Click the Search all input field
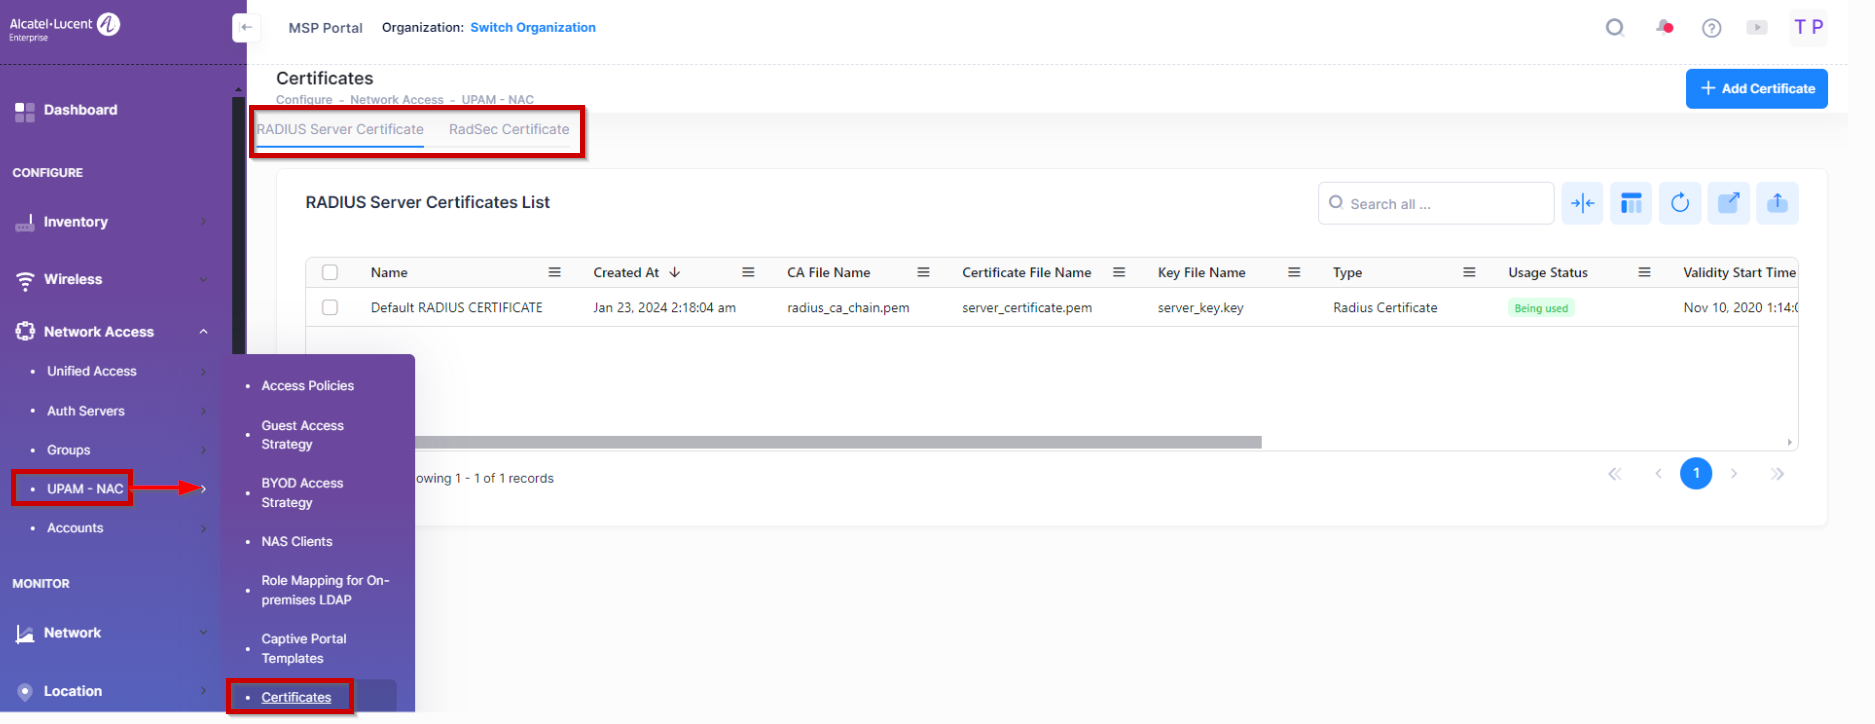This screenshot has height=724, width=1875. coord(1436,203)
